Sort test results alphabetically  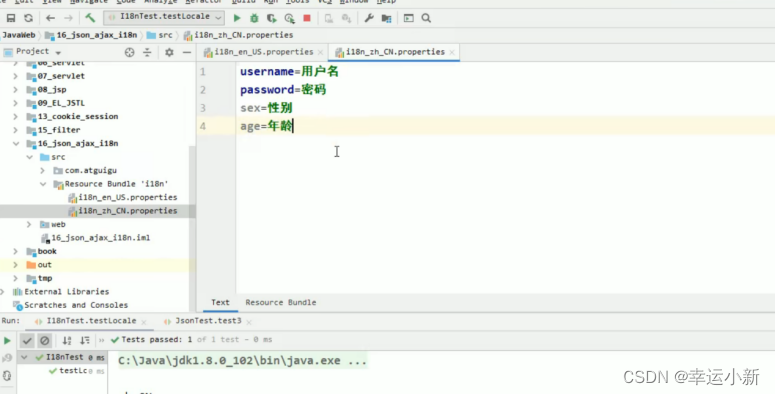[x=67, y=340]
